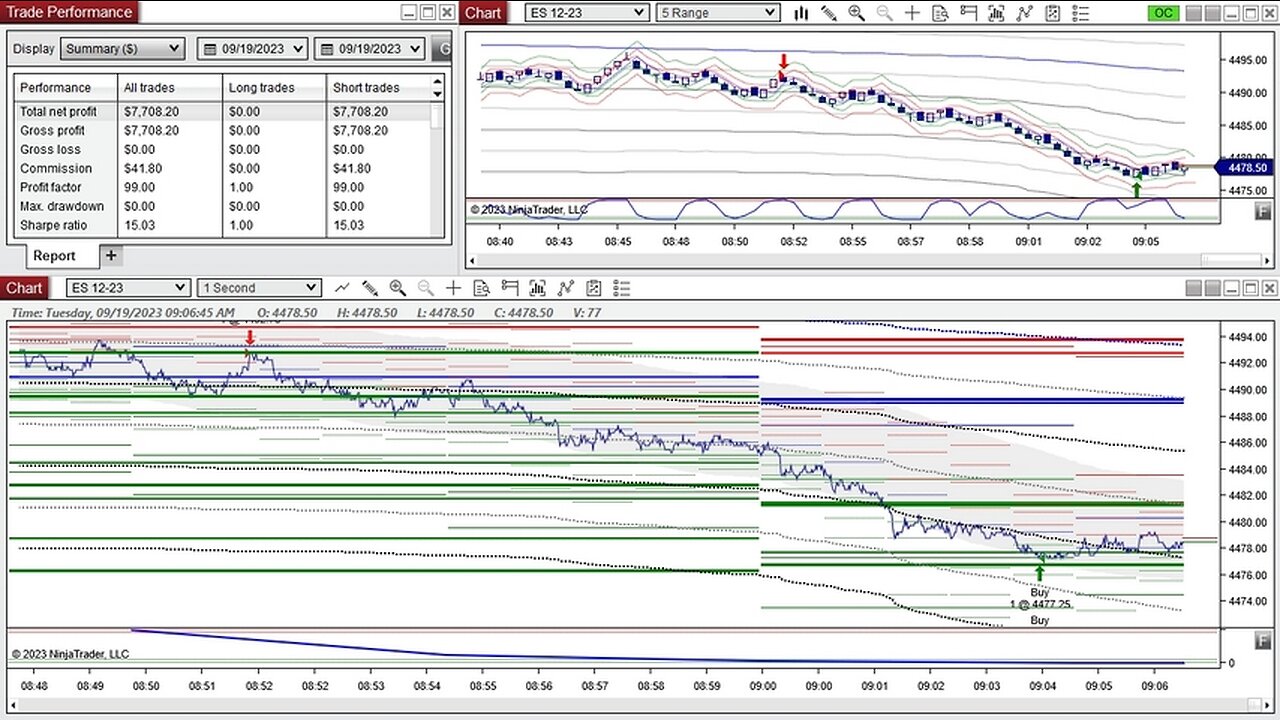This screenshot has width=1280, height=720.
Task: Open ES 12-23 instrument dropdown in bottom chart
Action: point(127,288)
